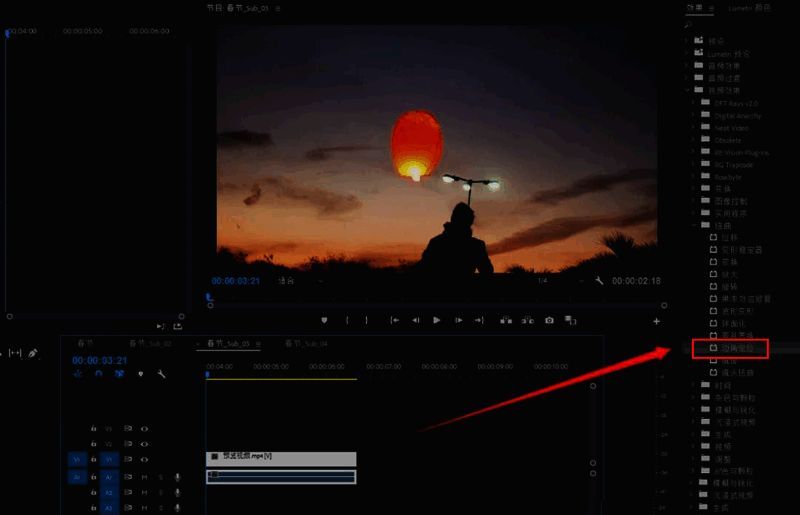This screenshot has width=800, height=515.
Task: Open program monitor wrench settings
Action: [x=598, y=282]
